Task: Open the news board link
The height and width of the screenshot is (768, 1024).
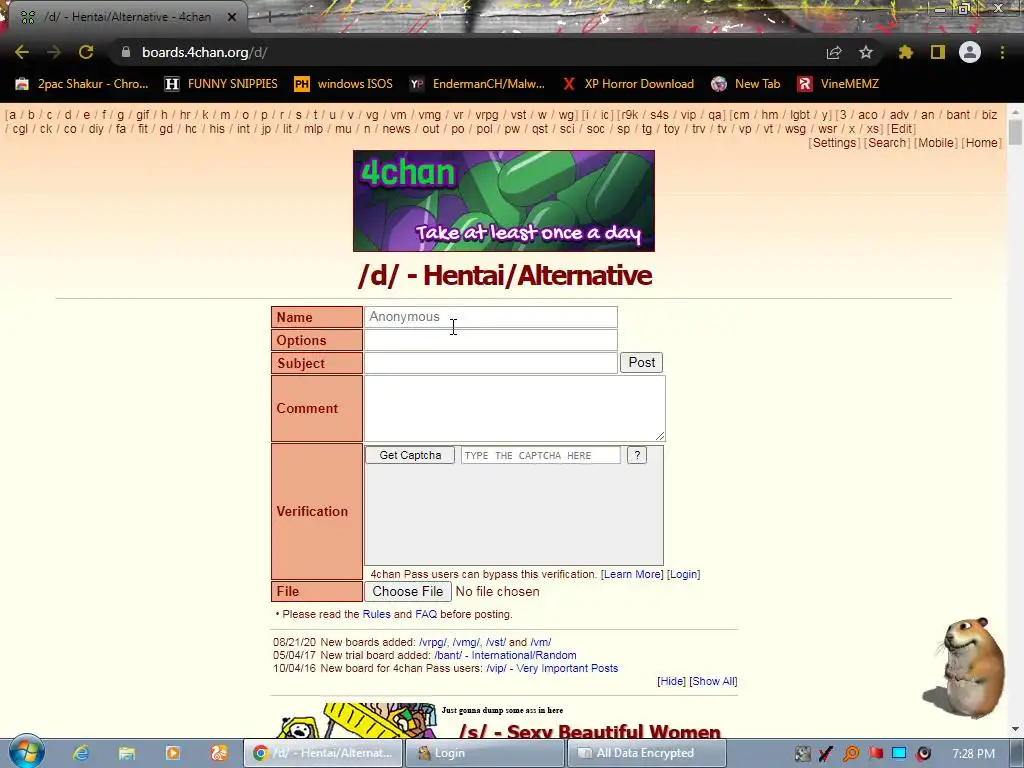Action: [x=396, y=129]
